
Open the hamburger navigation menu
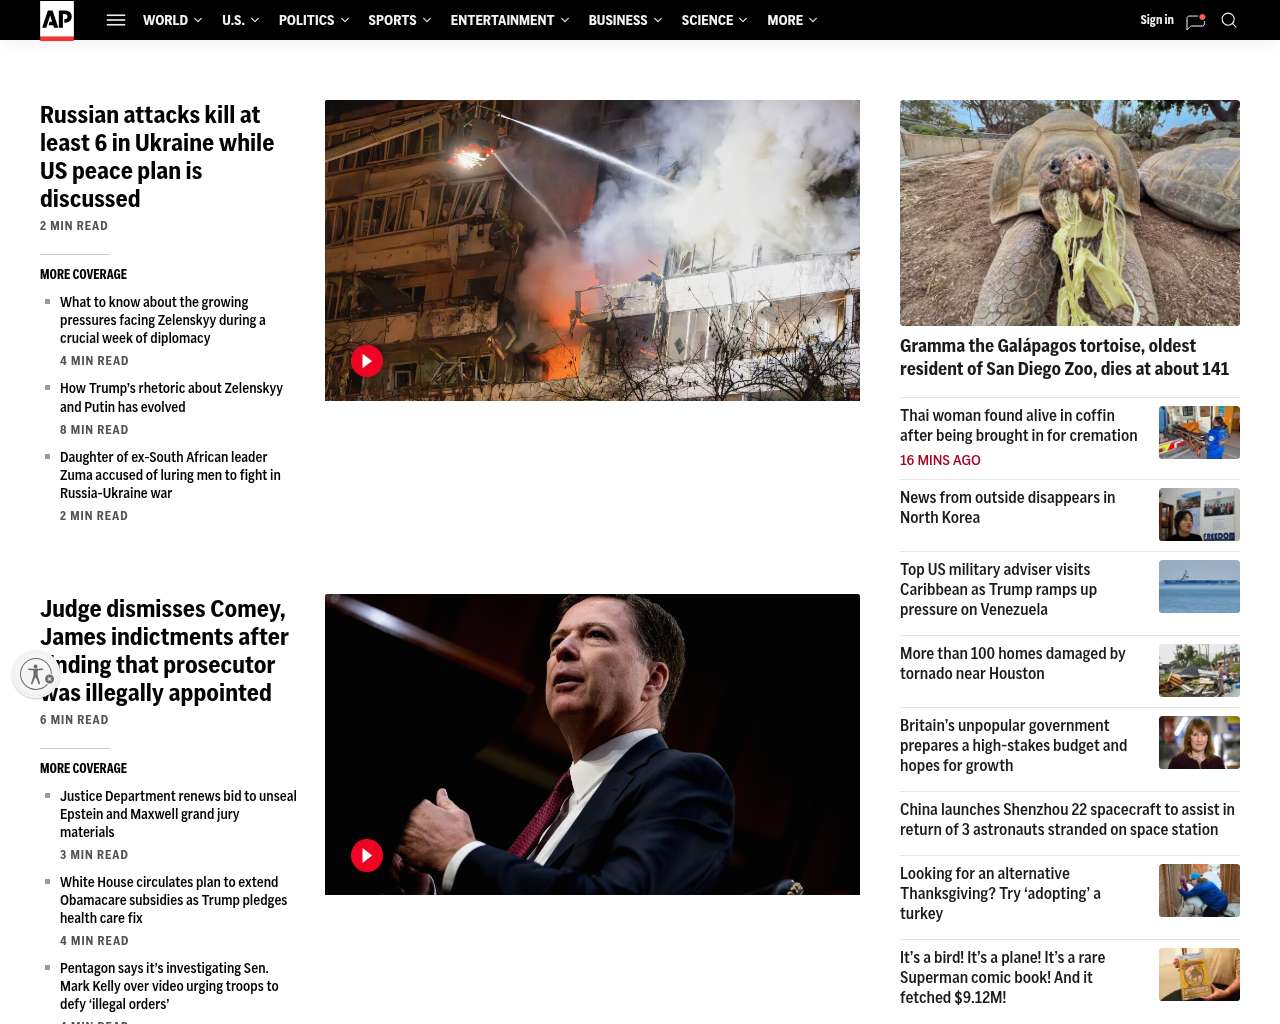coord(116,20)
